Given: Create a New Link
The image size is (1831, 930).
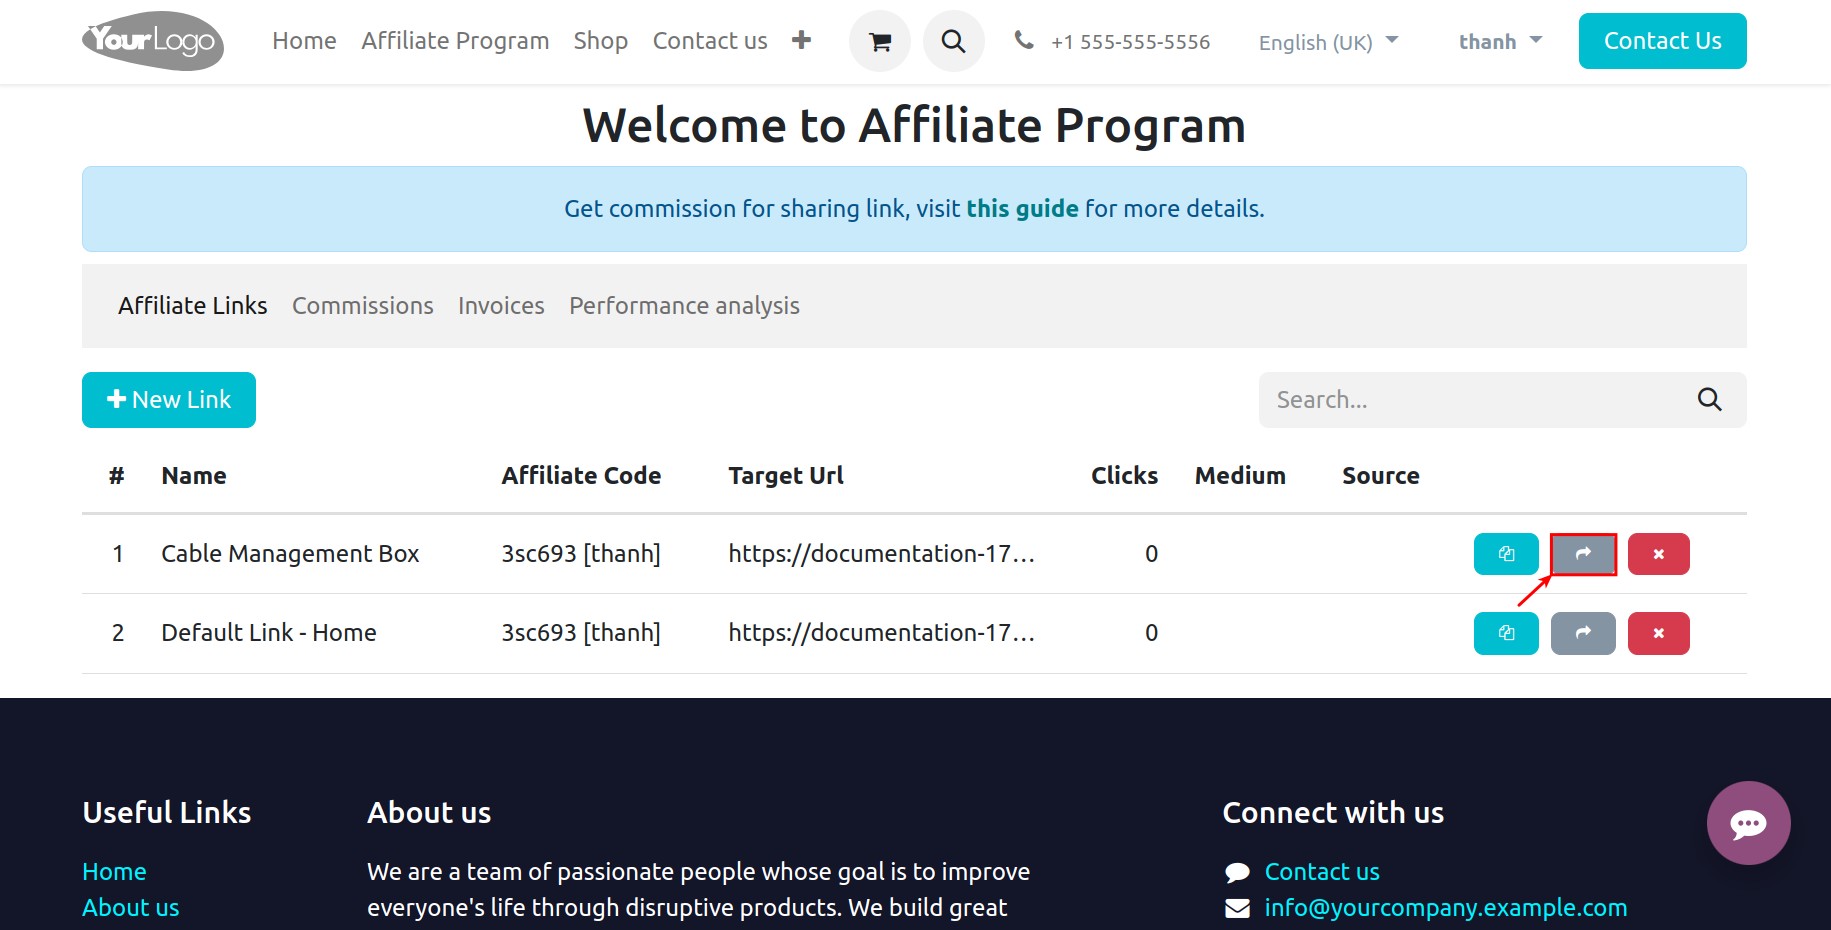Looking at the screenshot, I should pyautogui.click(x=168, y=399).
